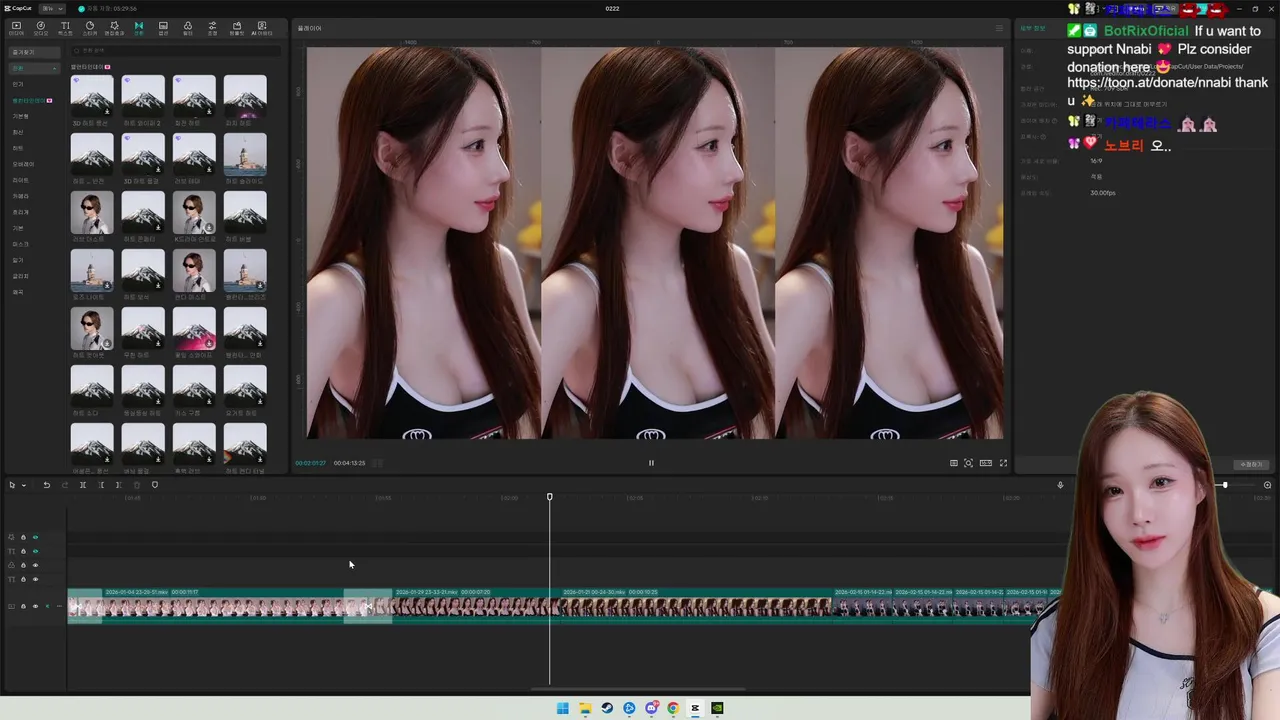This screenshot has height=720, width=1280.
Task: Select the 최신 category in sidebar
Action: click(x=18, y=132)
